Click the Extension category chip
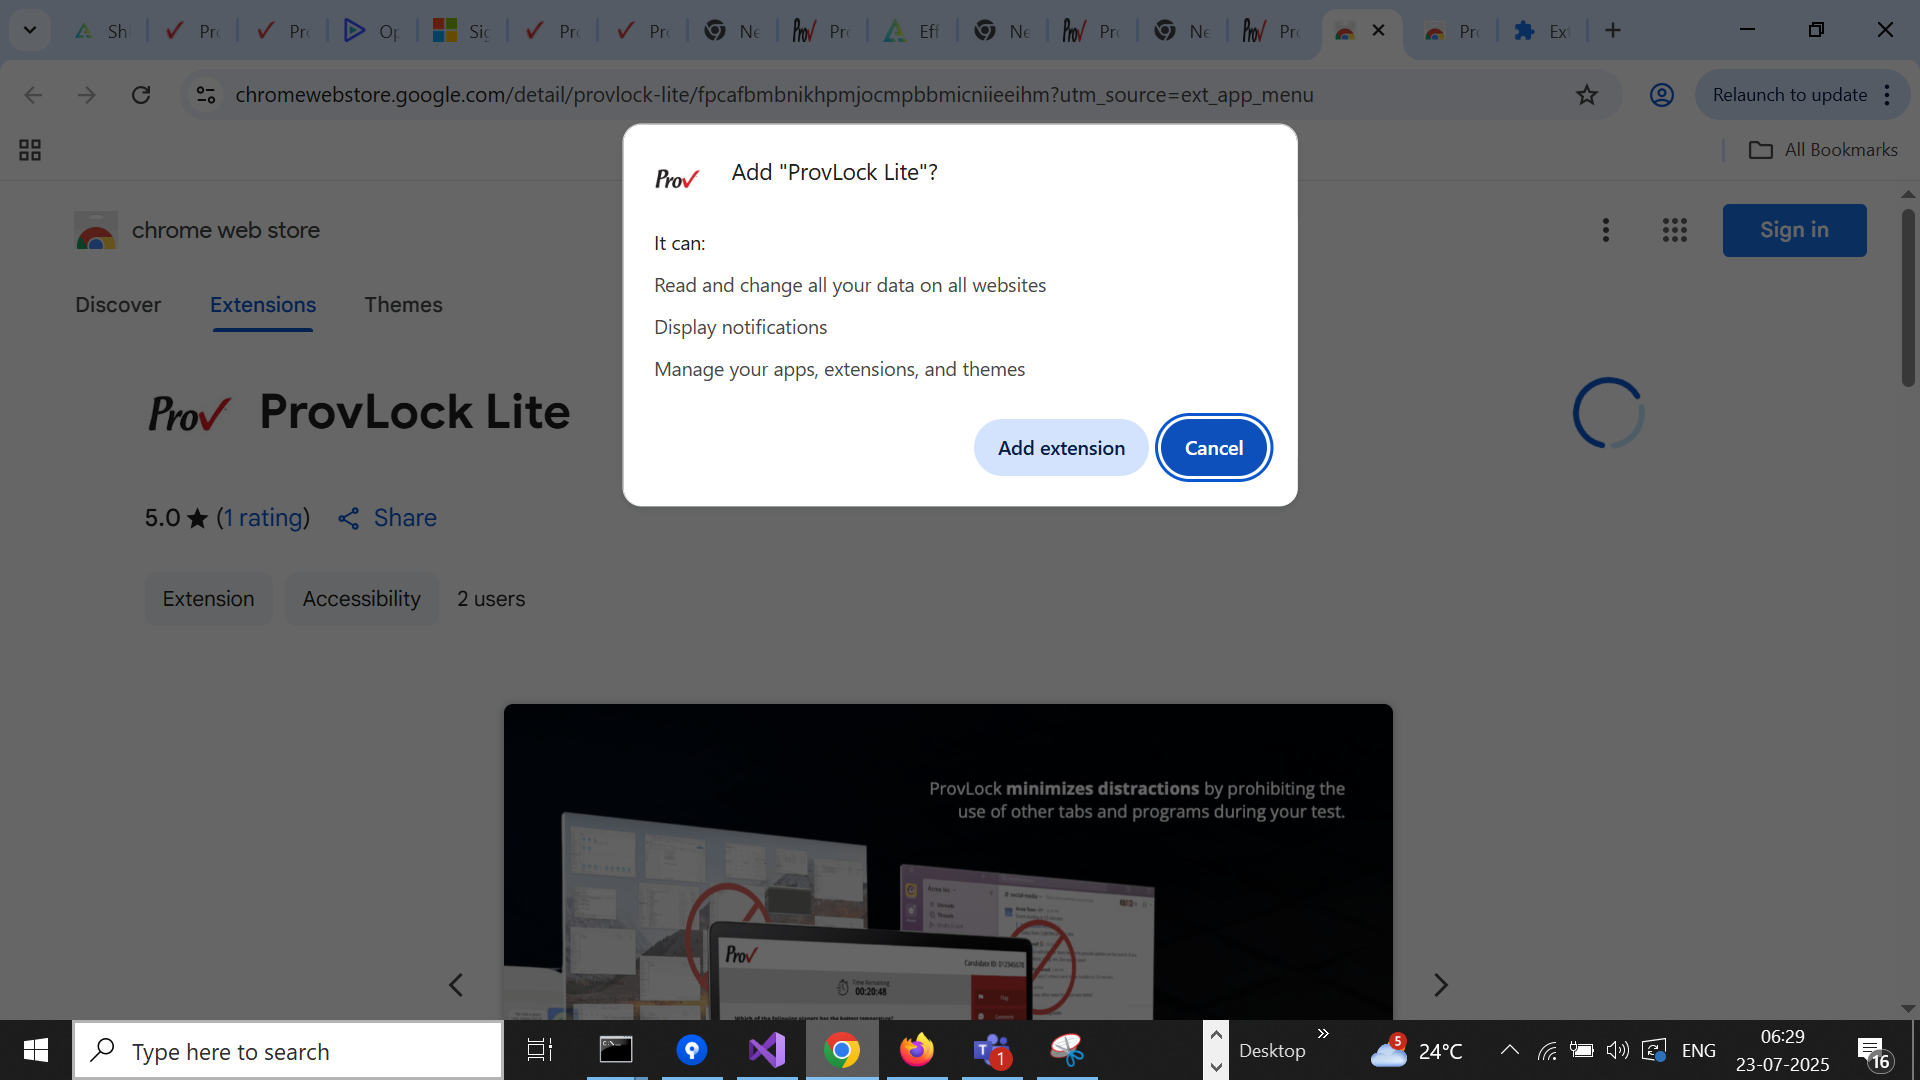The width and height of the screenshot is (1920, 1080). pos(208,599)
